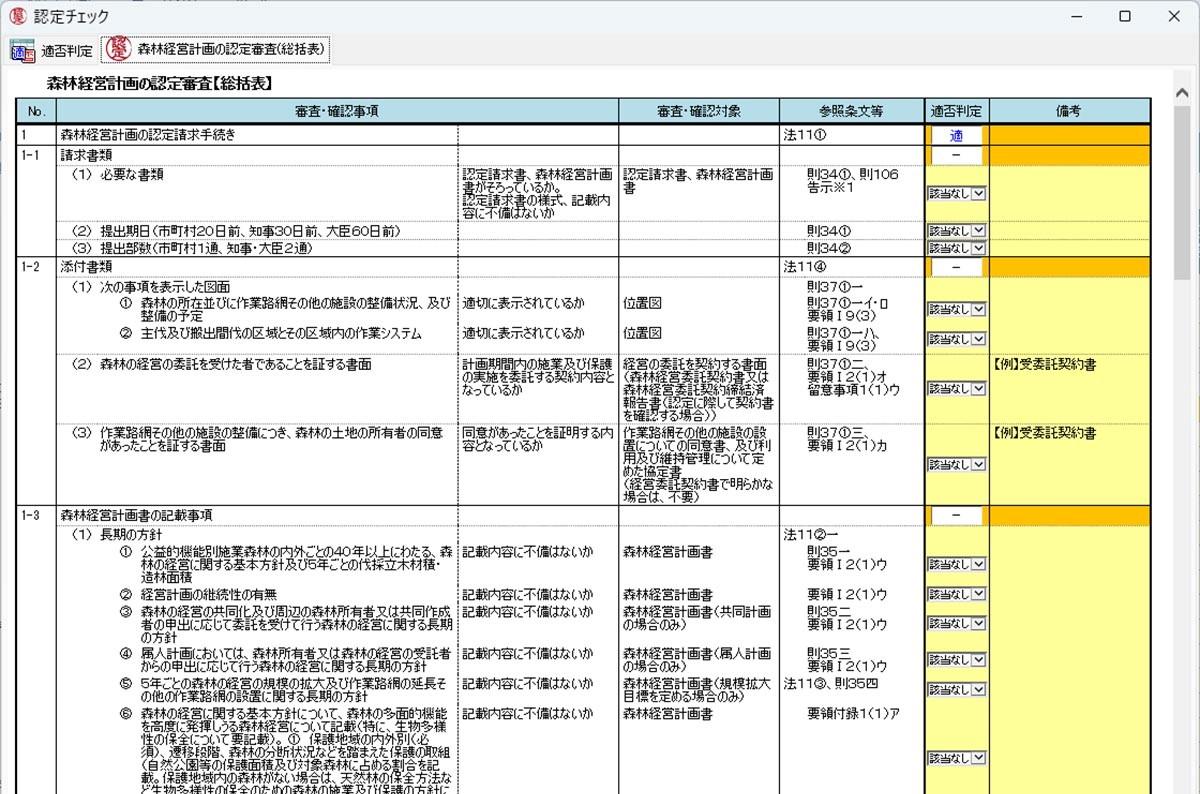Expand dropdown for 受委託契約書 委託 row
Image resolution: width=1200 pixels, height=794 pixels.
point(957,388)
